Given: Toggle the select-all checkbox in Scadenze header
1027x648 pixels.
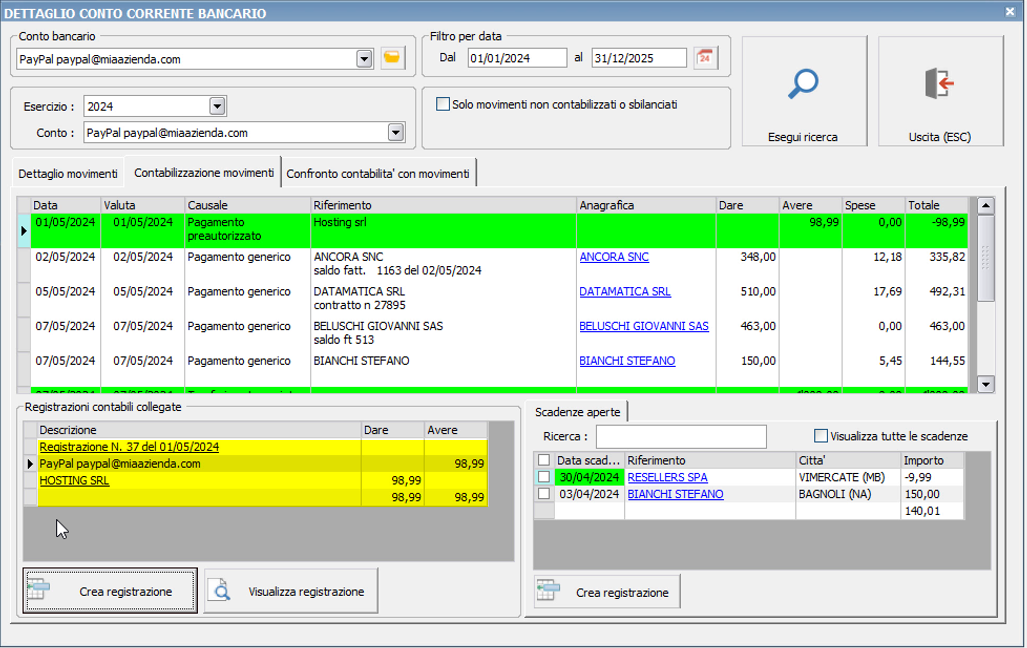Looking at the screenshot, I should click(x=544, y=460).
